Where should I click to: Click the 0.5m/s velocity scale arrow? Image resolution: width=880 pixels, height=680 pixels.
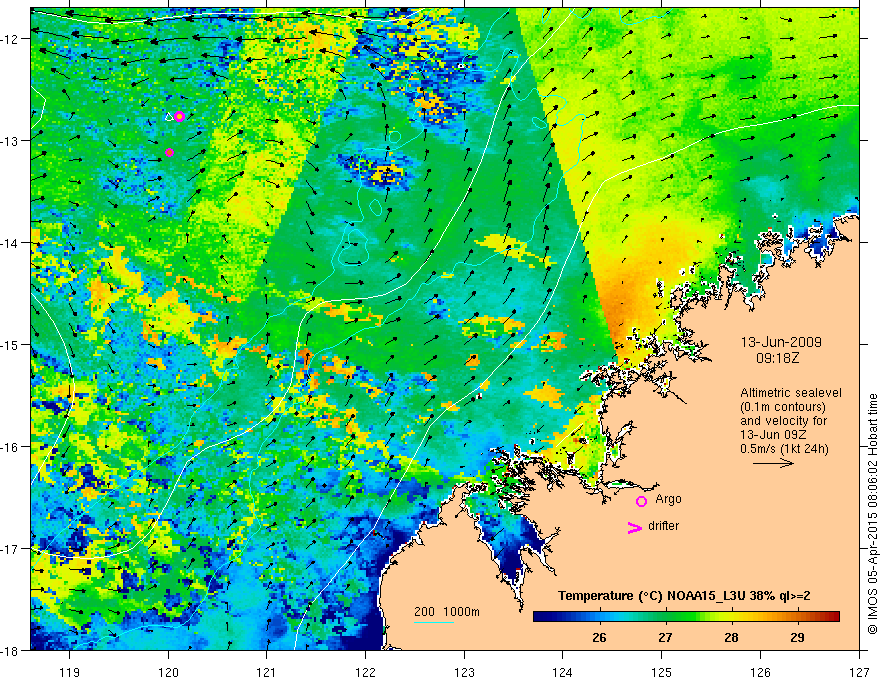773,463
